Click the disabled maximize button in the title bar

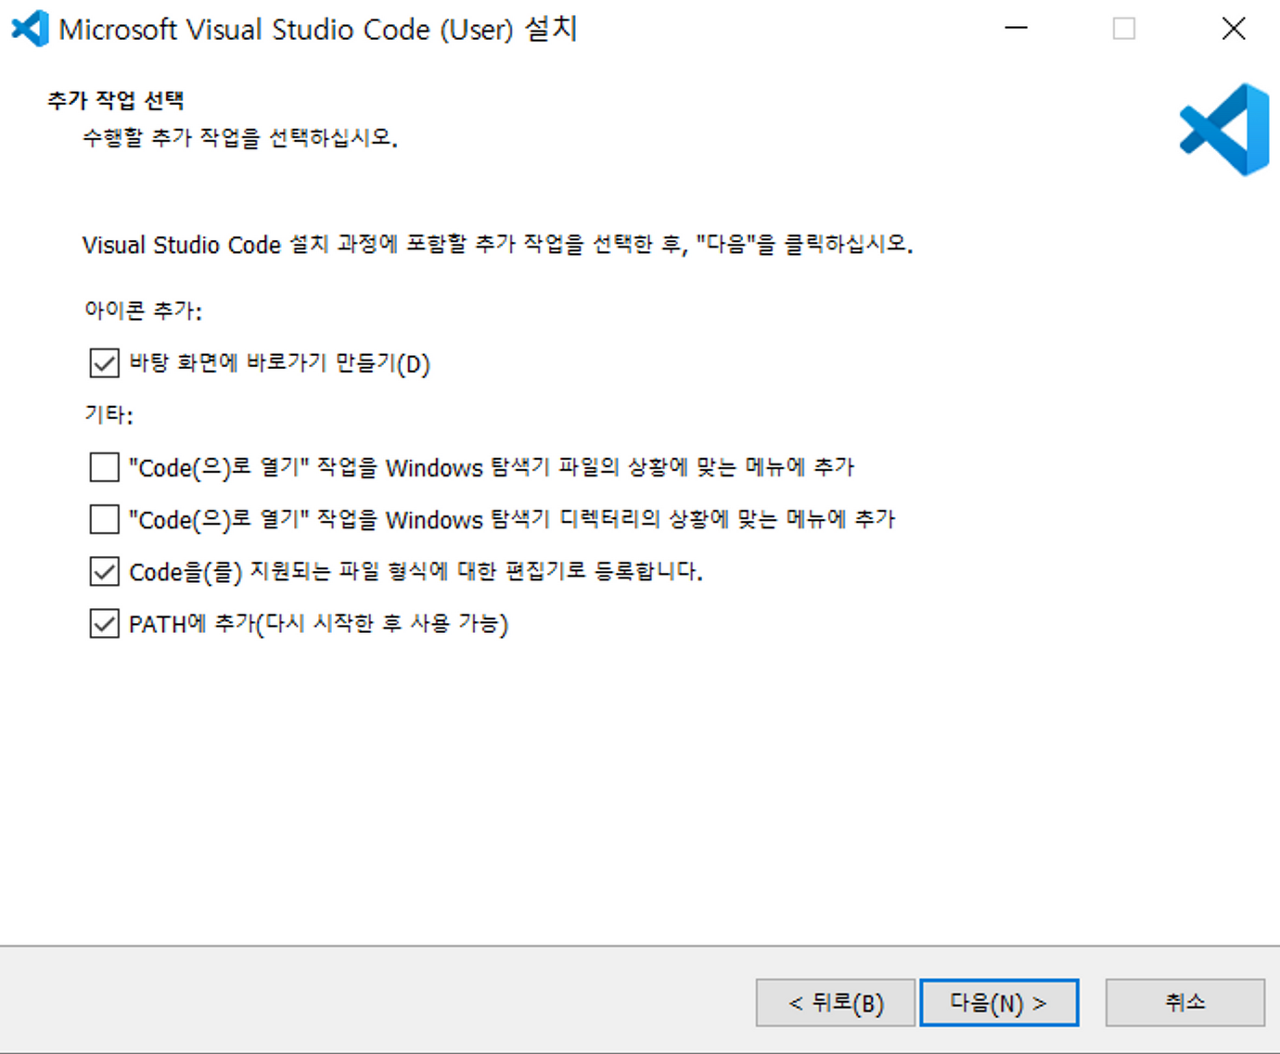coord(1124,28)
